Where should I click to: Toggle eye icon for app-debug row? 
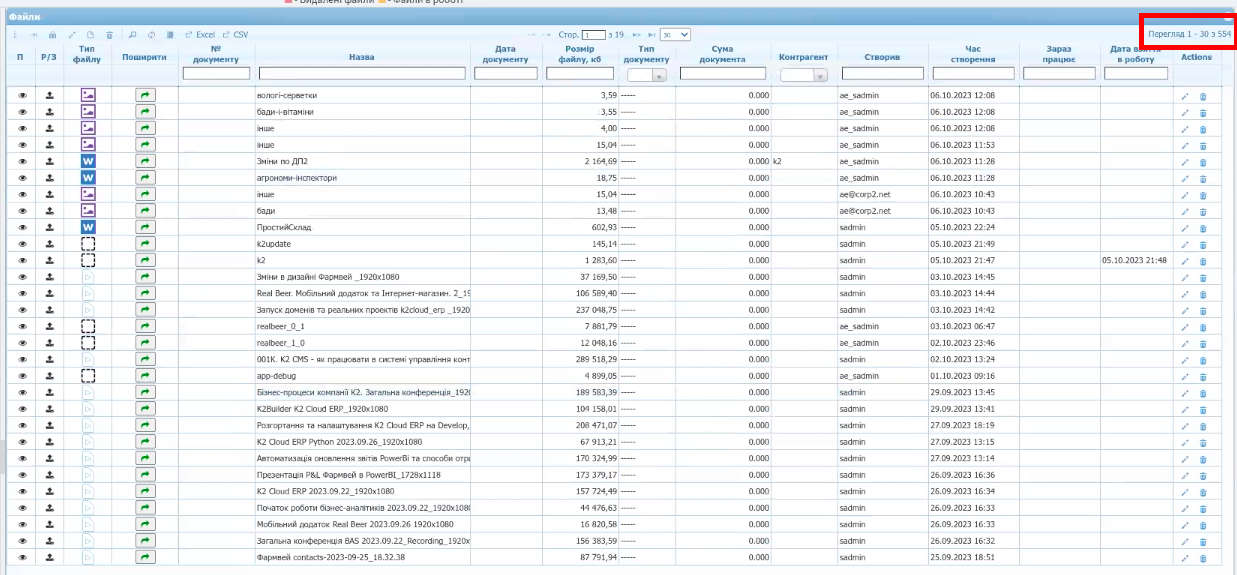coord(22,376)
